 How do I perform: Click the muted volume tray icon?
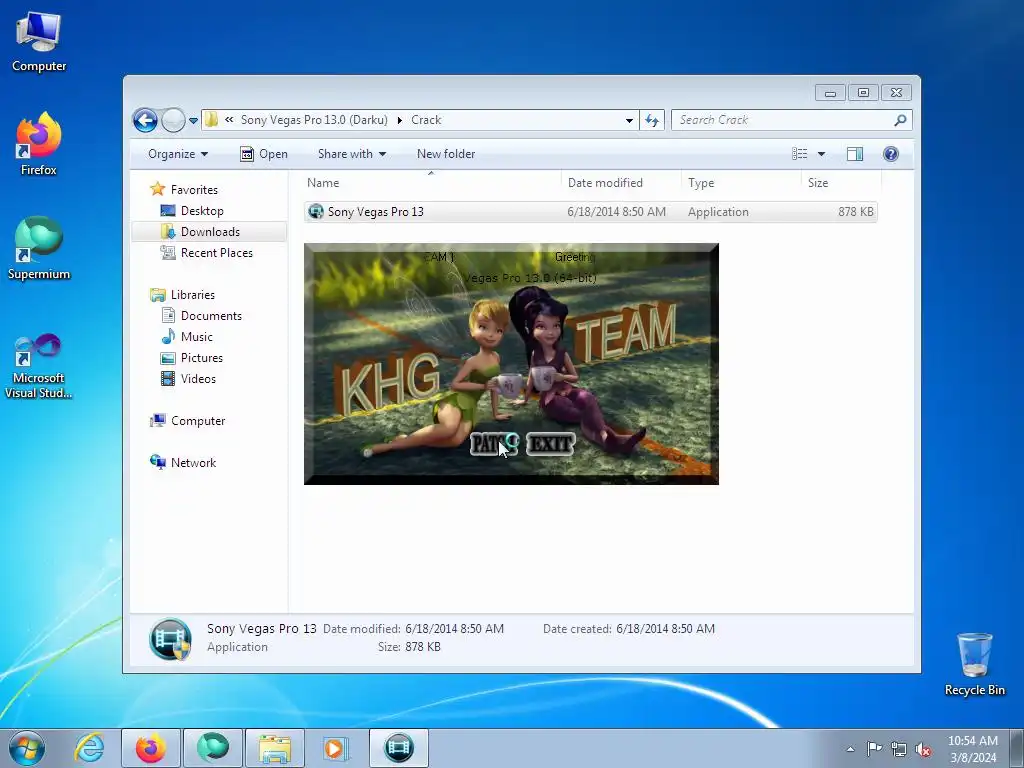coord(923,749)
